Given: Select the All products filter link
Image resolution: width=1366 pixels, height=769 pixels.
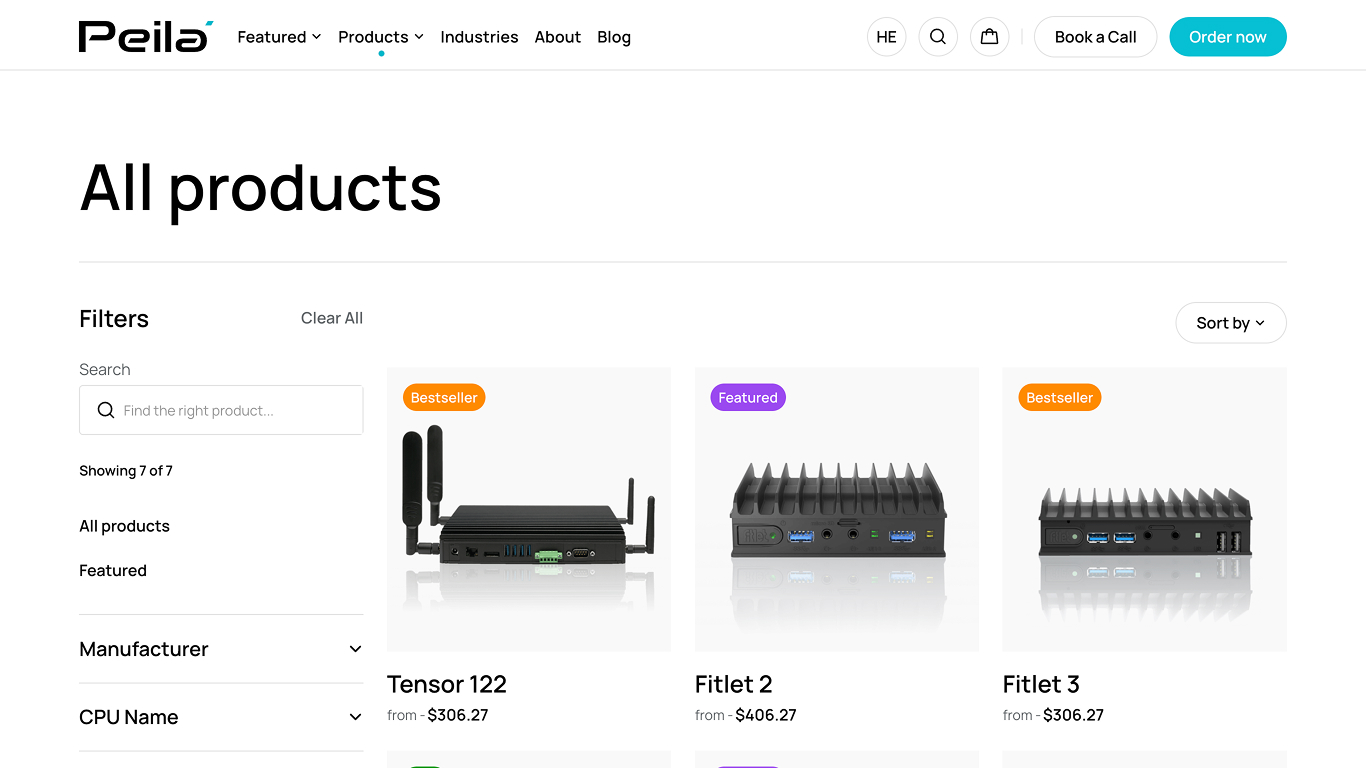Looking at the screenshot, I should coord(124,526).
